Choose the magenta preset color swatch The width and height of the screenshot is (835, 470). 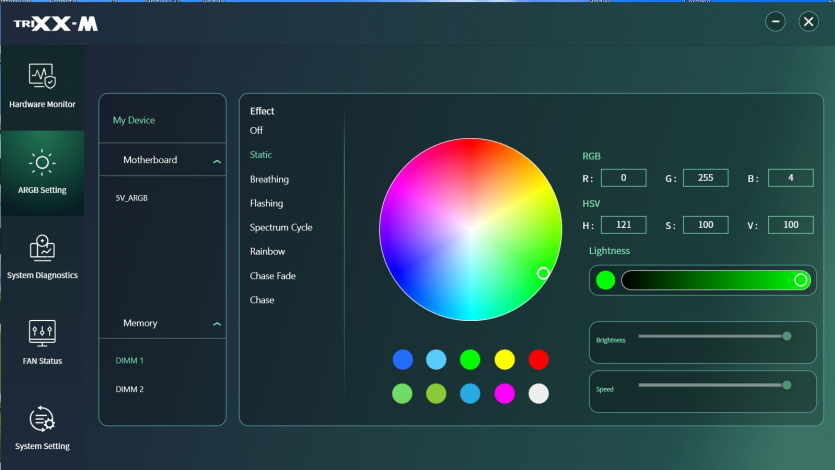coord(504,393)
